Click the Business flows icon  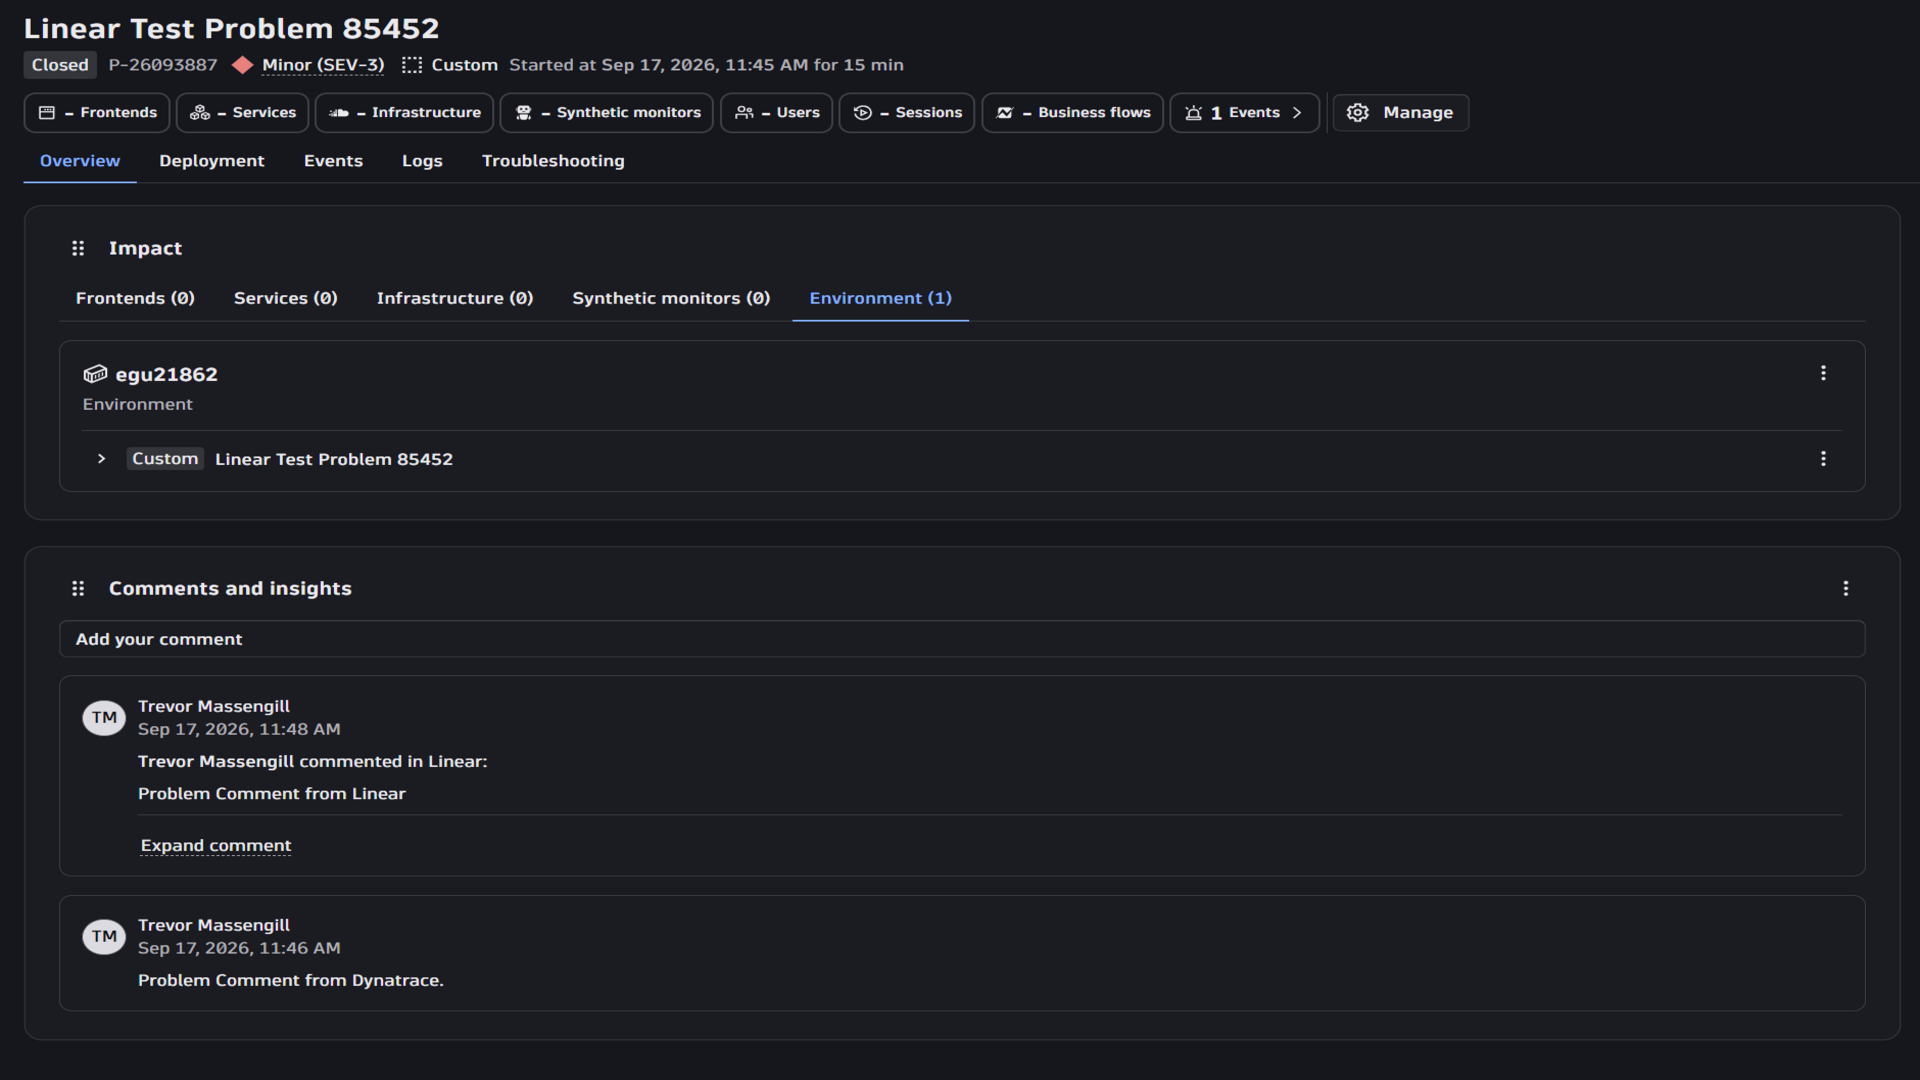(1005, 113)
